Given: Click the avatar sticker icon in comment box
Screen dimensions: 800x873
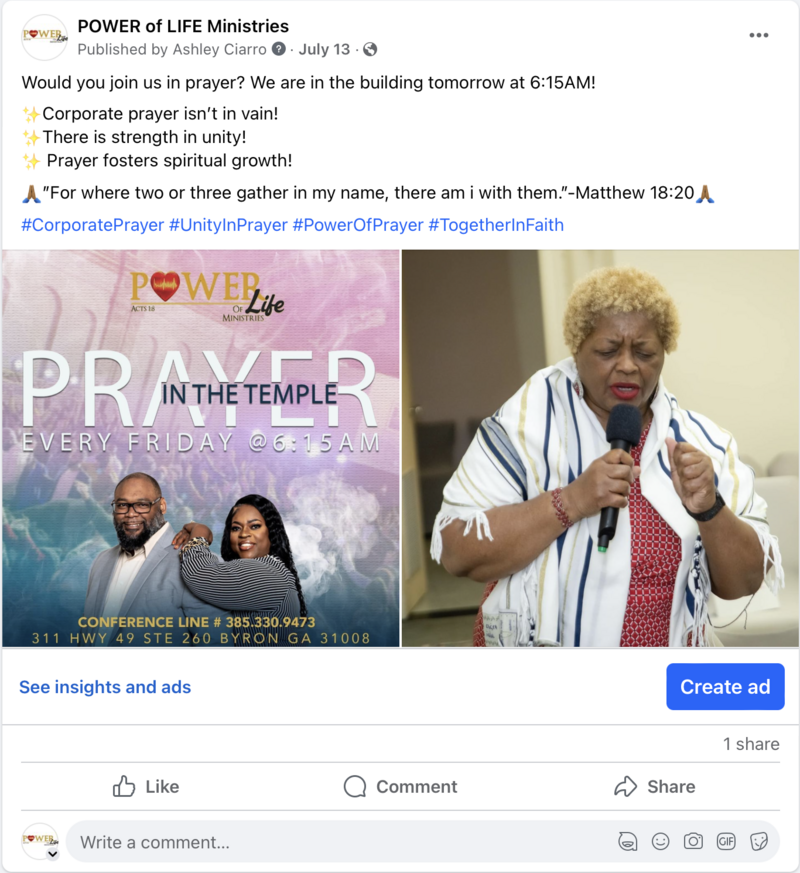Looking at the screenshot, I should pos(627,841).
